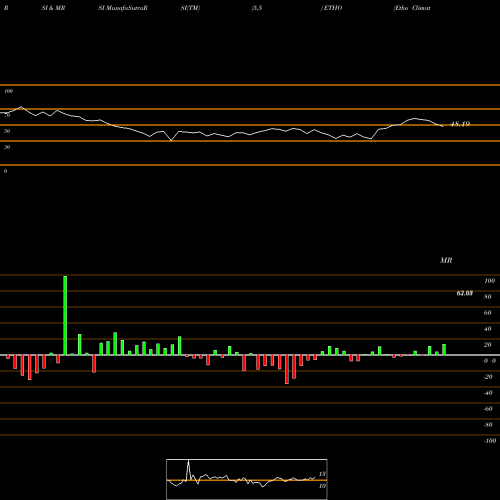Click the SI & MR header label
Image resolution: width=500 pixels, height=500 pixels.
coord(53,8)
